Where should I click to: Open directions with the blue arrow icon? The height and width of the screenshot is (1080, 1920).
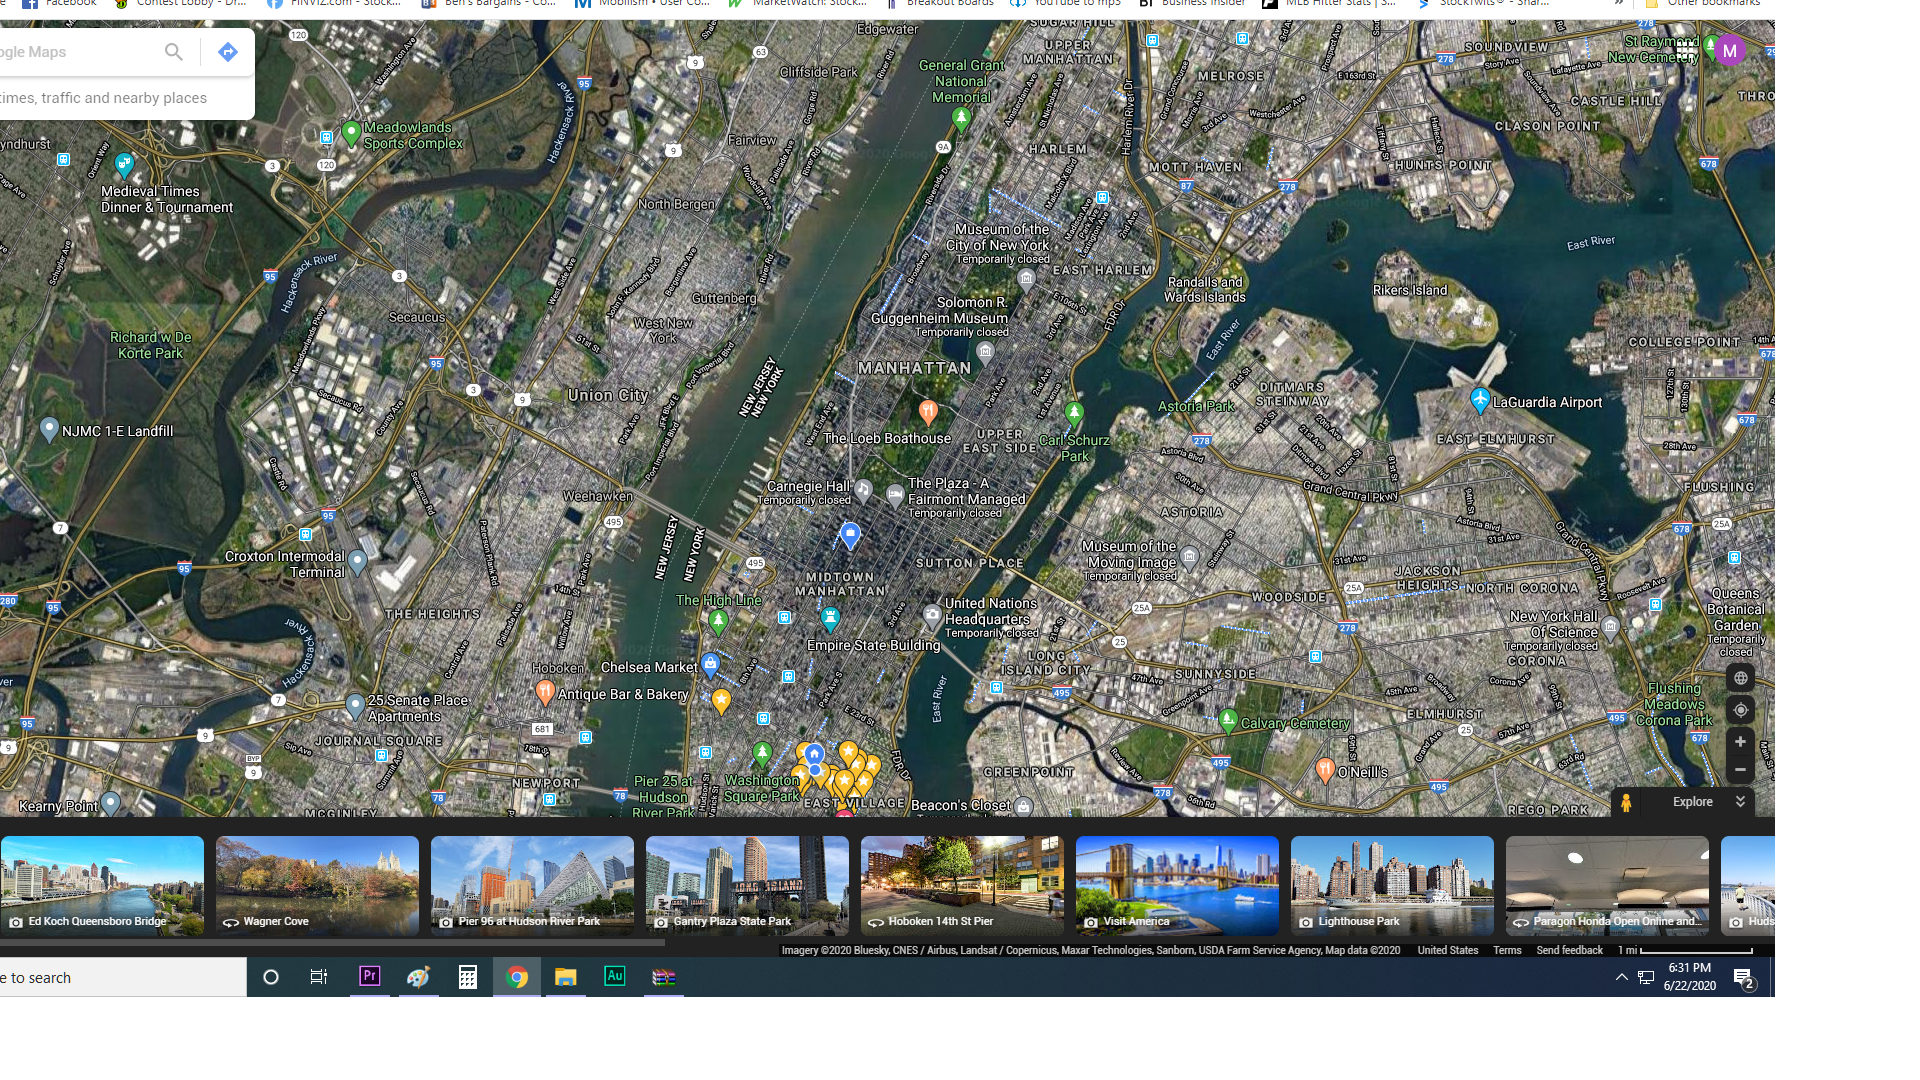click(228, 52)
